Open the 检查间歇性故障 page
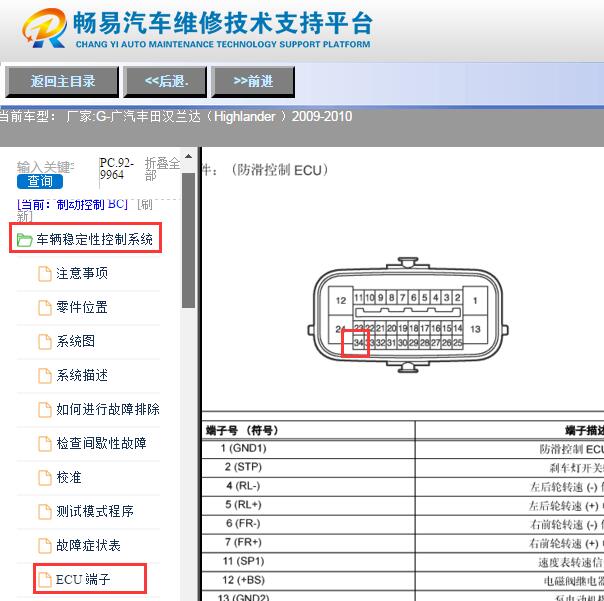 [x=101, y=443]
